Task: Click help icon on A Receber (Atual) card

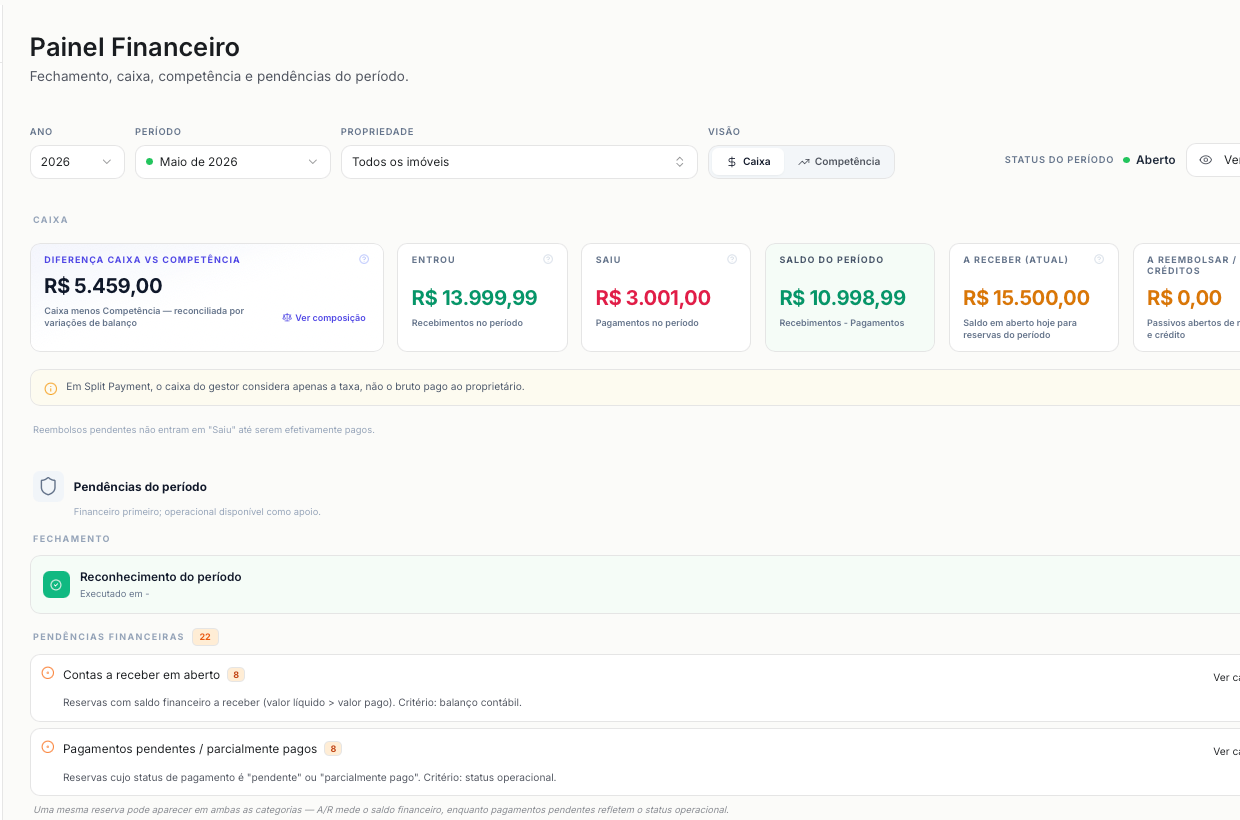Action: (x=1099, y=259)
